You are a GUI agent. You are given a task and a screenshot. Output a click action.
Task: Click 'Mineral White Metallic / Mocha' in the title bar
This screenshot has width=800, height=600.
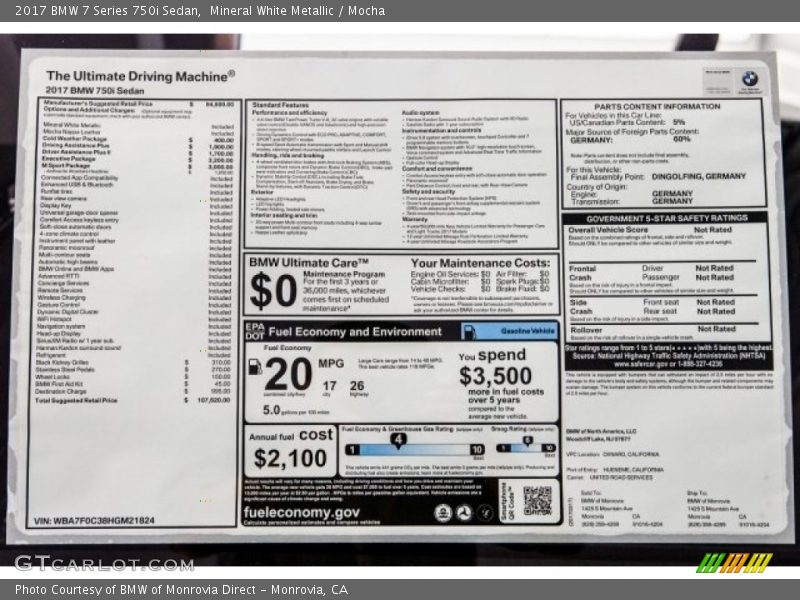297,11
